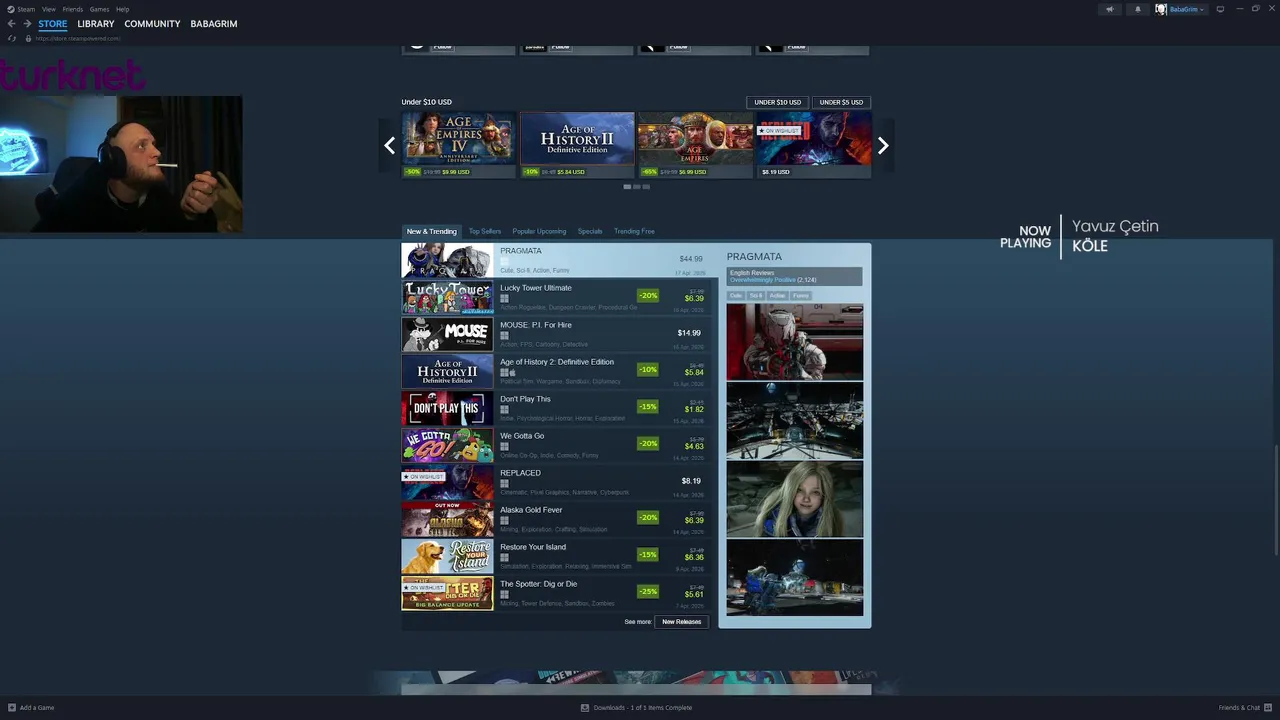Open the MOUSE: P.I. For Hire row
This screenshot has height=720, width=1280.
(556, 335)
